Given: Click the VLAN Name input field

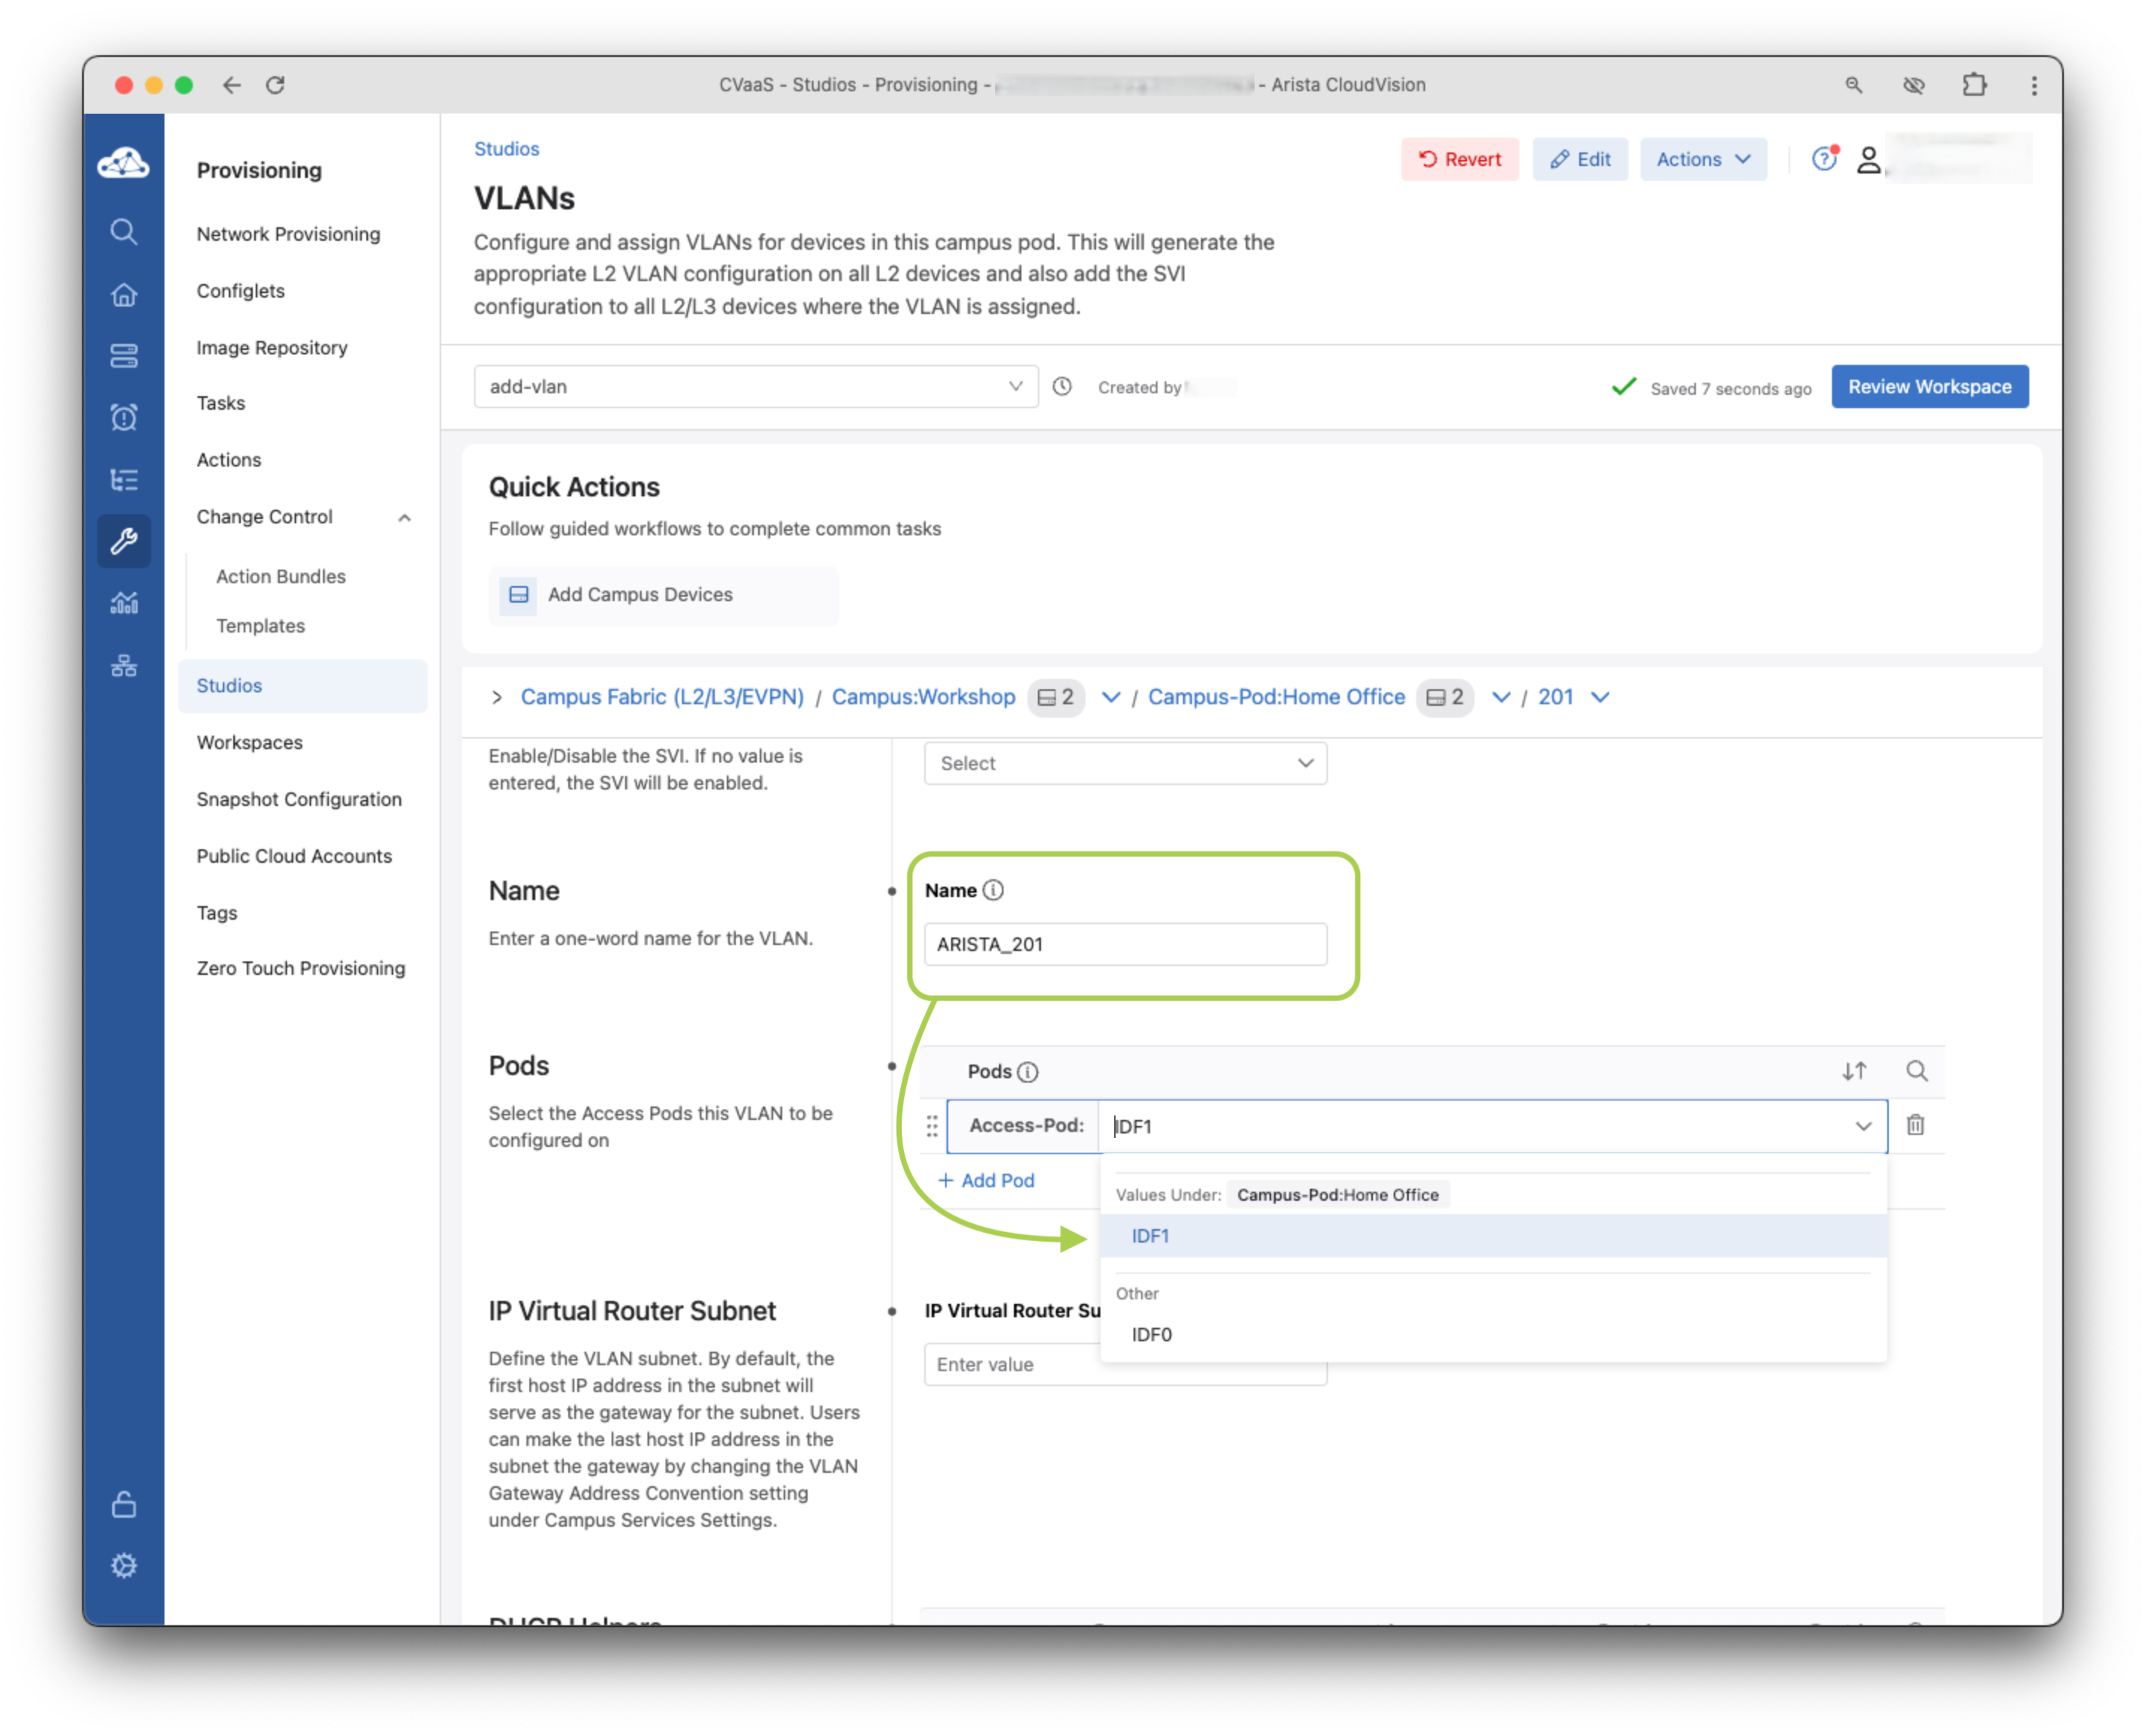Looking at the screenshot, I should pyautogui.click(x=1124, y=944).
